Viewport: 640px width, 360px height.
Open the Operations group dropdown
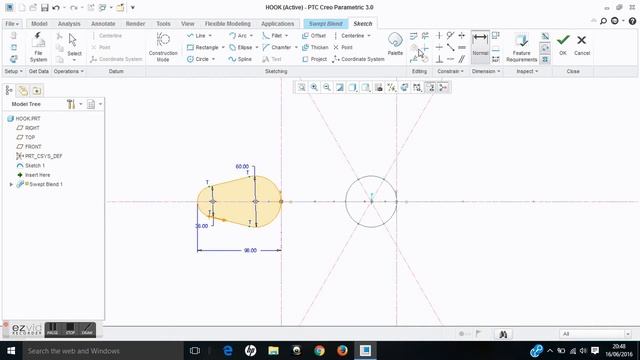click(69, 71)
